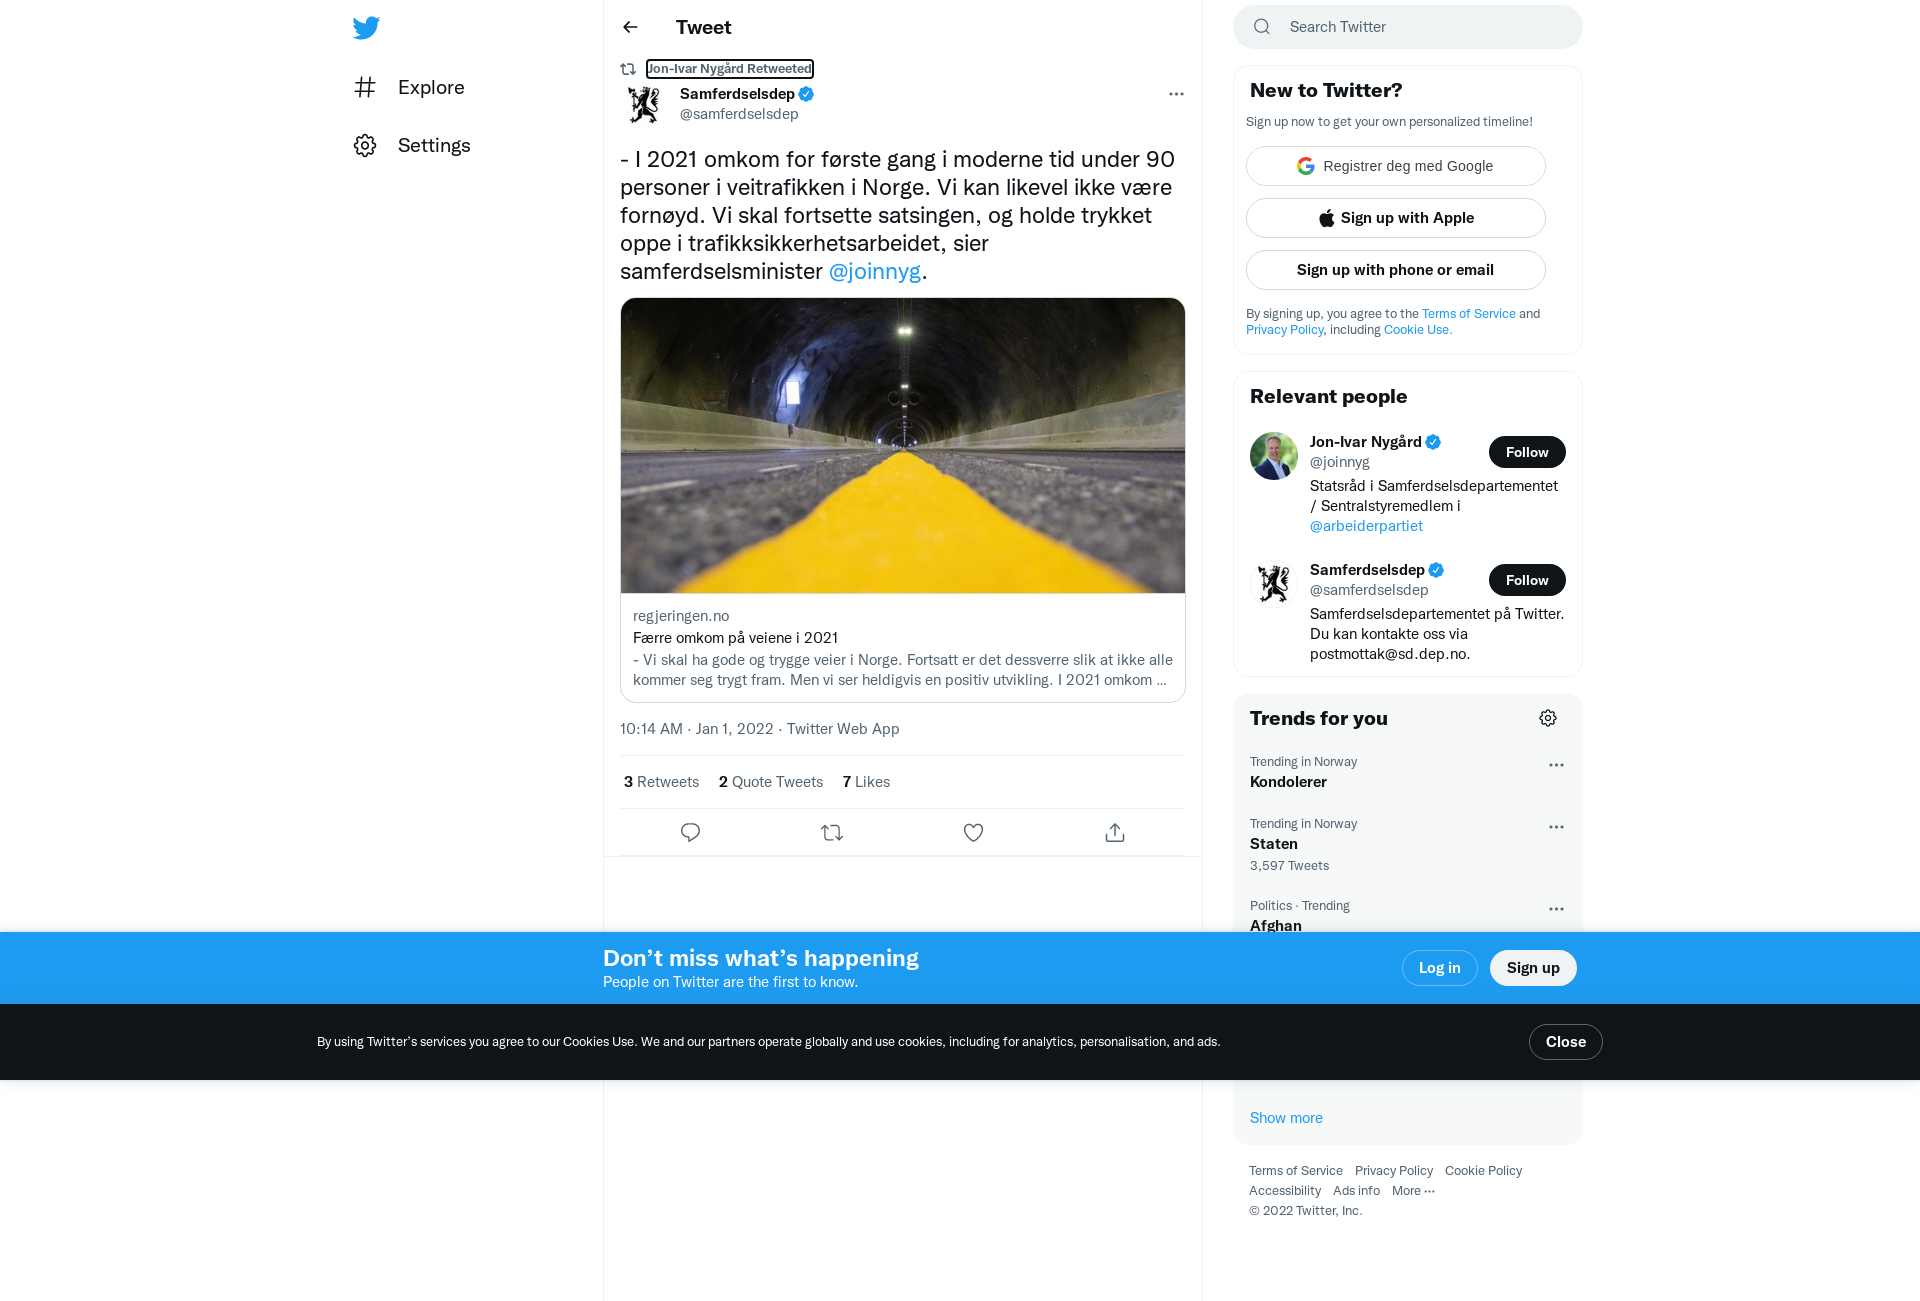Share the tweet using the share icon

[x=1115, y=832]
